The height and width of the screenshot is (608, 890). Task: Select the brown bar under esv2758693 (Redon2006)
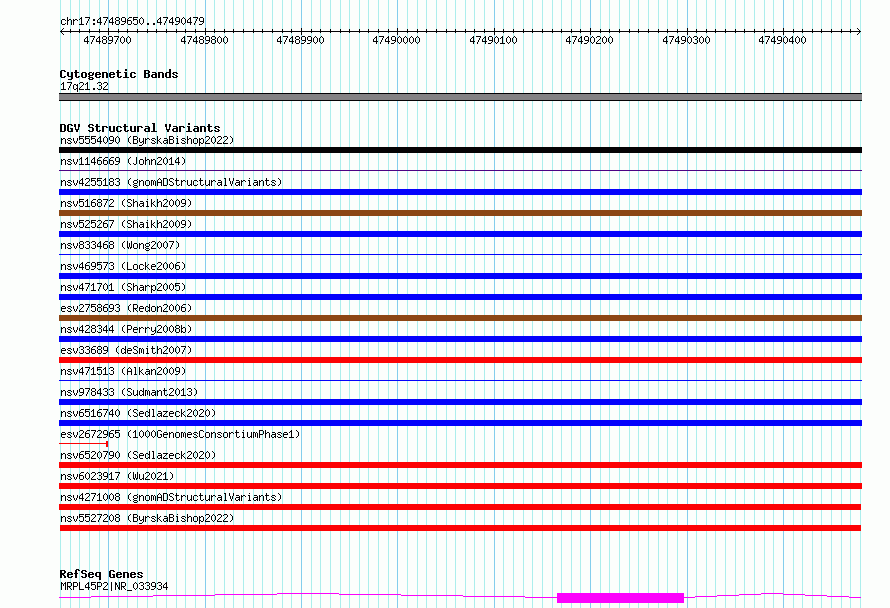(460, 318)
